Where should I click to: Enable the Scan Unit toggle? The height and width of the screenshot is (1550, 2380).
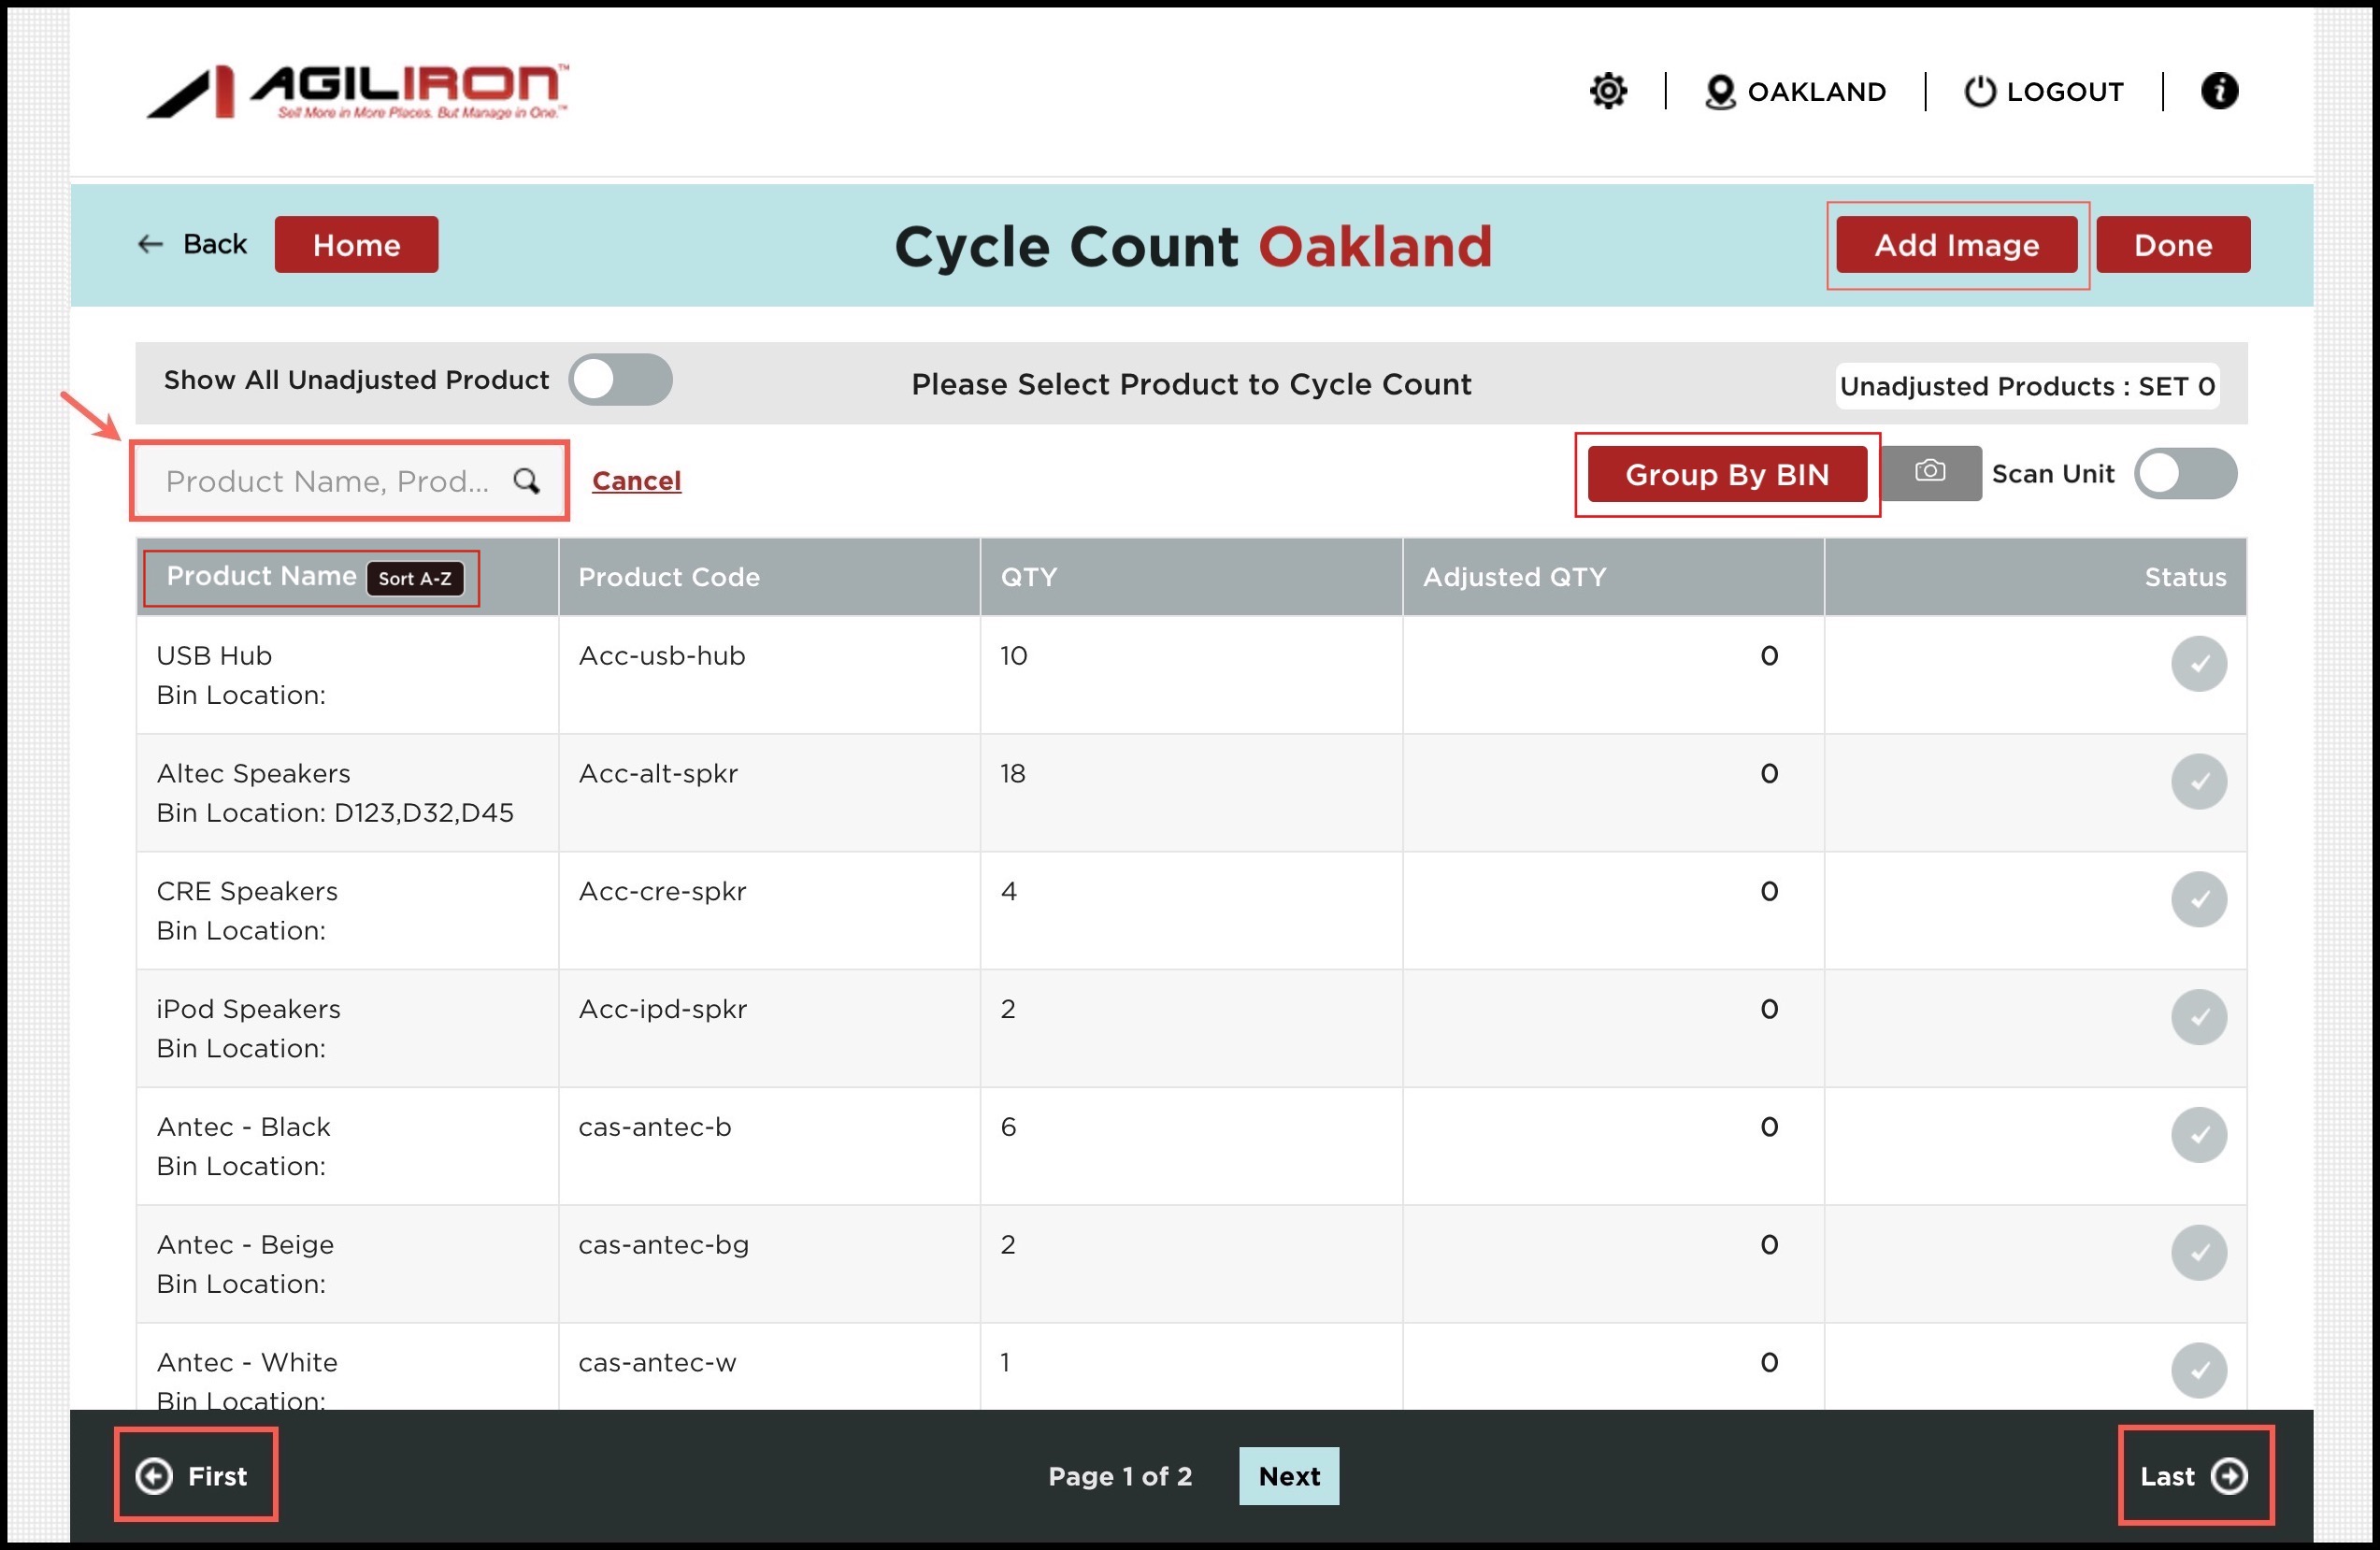(x=2184, y=473)
